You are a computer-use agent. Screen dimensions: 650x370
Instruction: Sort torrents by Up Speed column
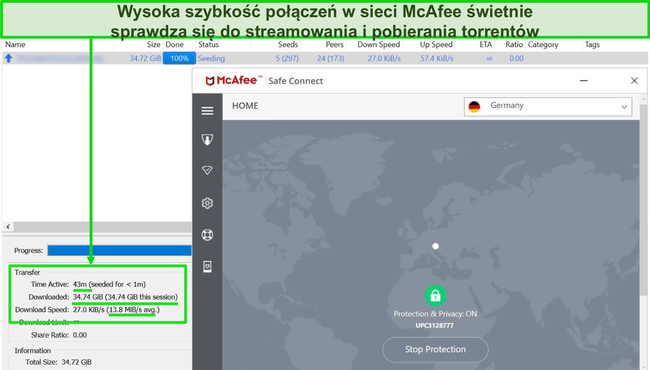tap(436, 45)
